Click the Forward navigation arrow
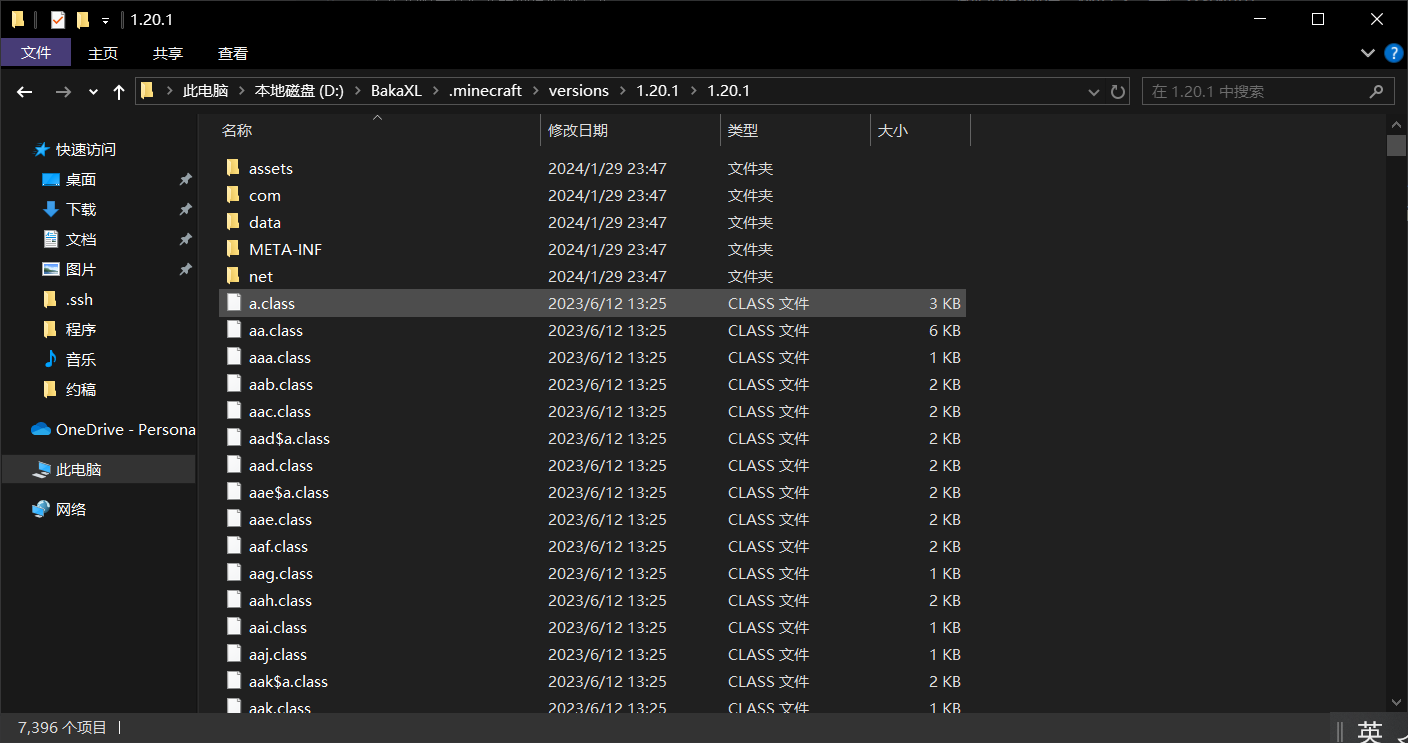The image size is (1408, 743). 63,91
